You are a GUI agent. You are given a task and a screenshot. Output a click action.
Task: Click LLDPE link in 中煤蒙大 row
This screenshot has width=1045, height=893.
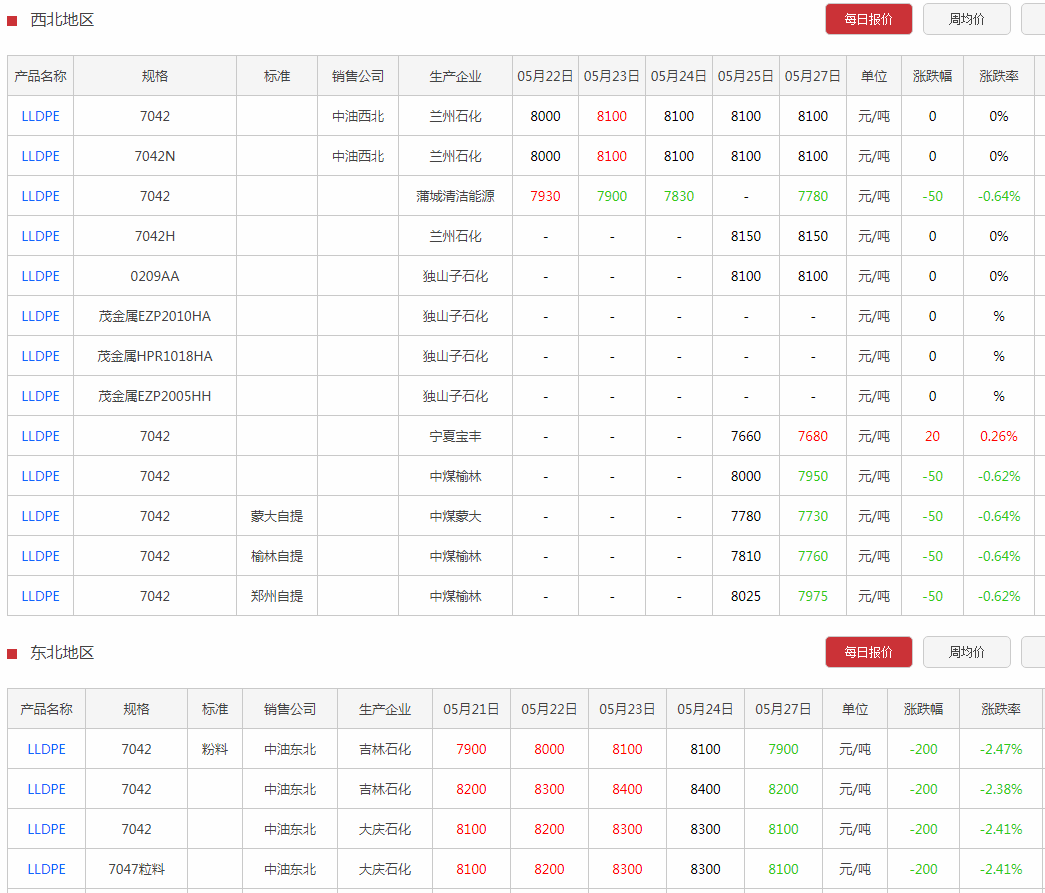point(41,516)
